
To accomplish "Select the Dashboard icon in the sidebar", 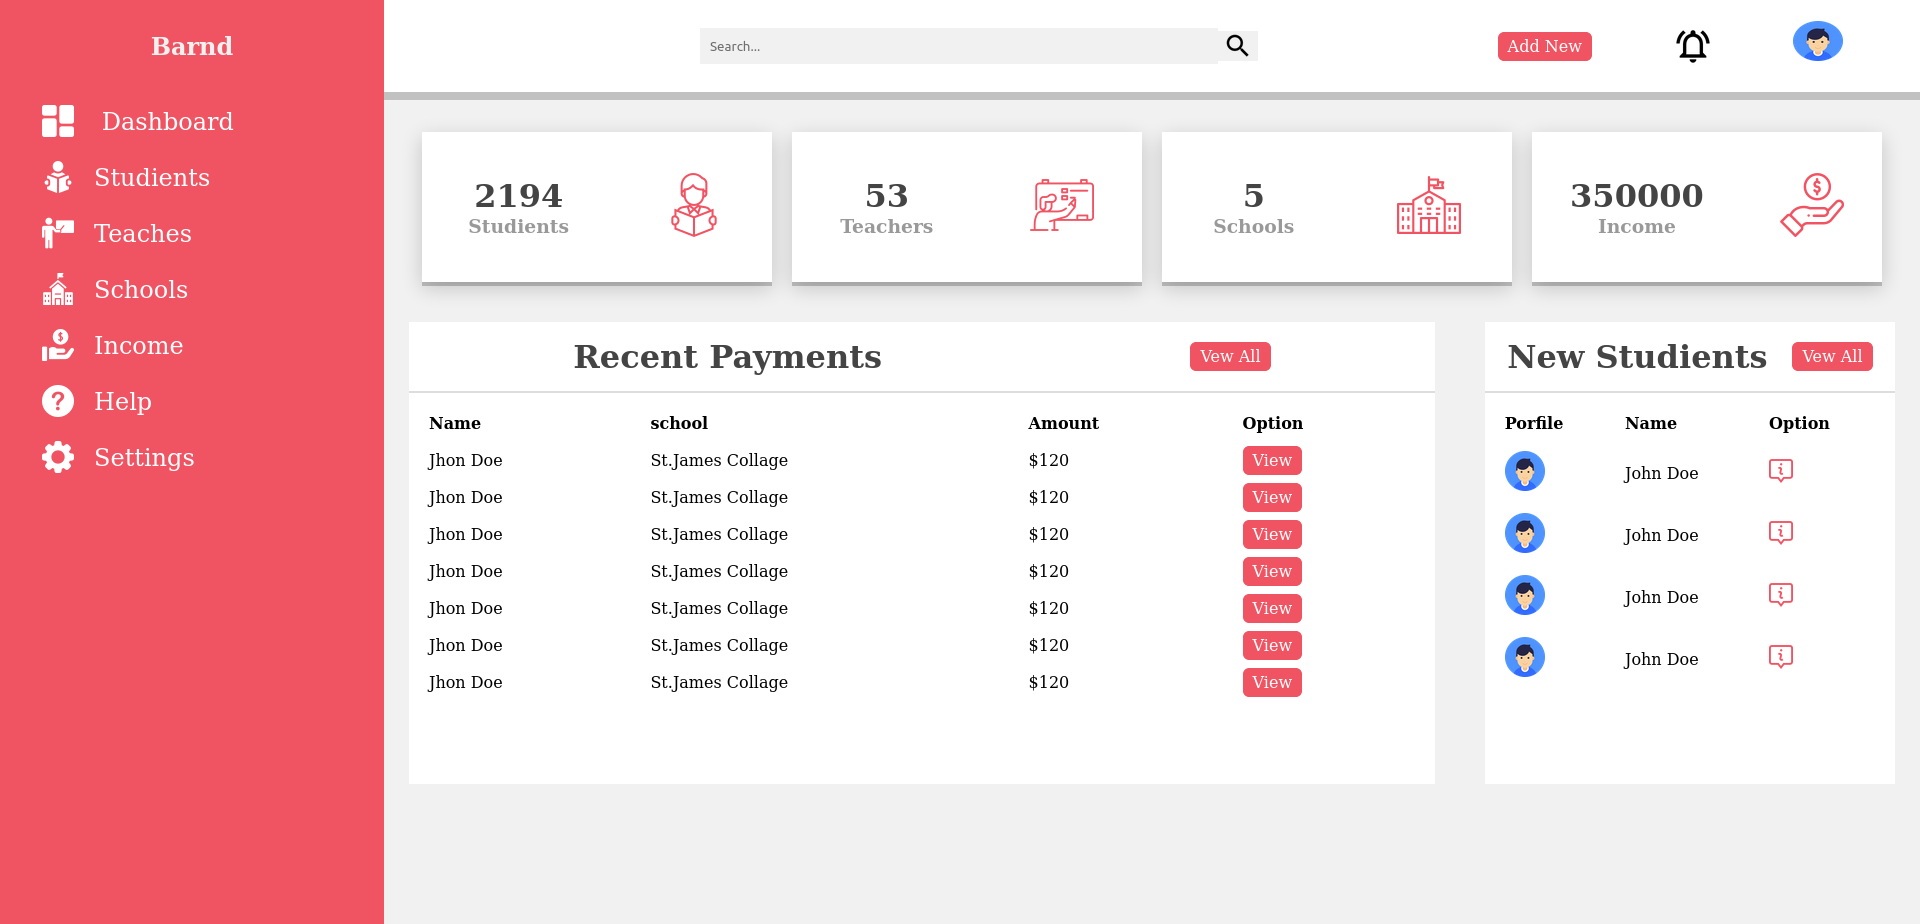I will (57, 121).
